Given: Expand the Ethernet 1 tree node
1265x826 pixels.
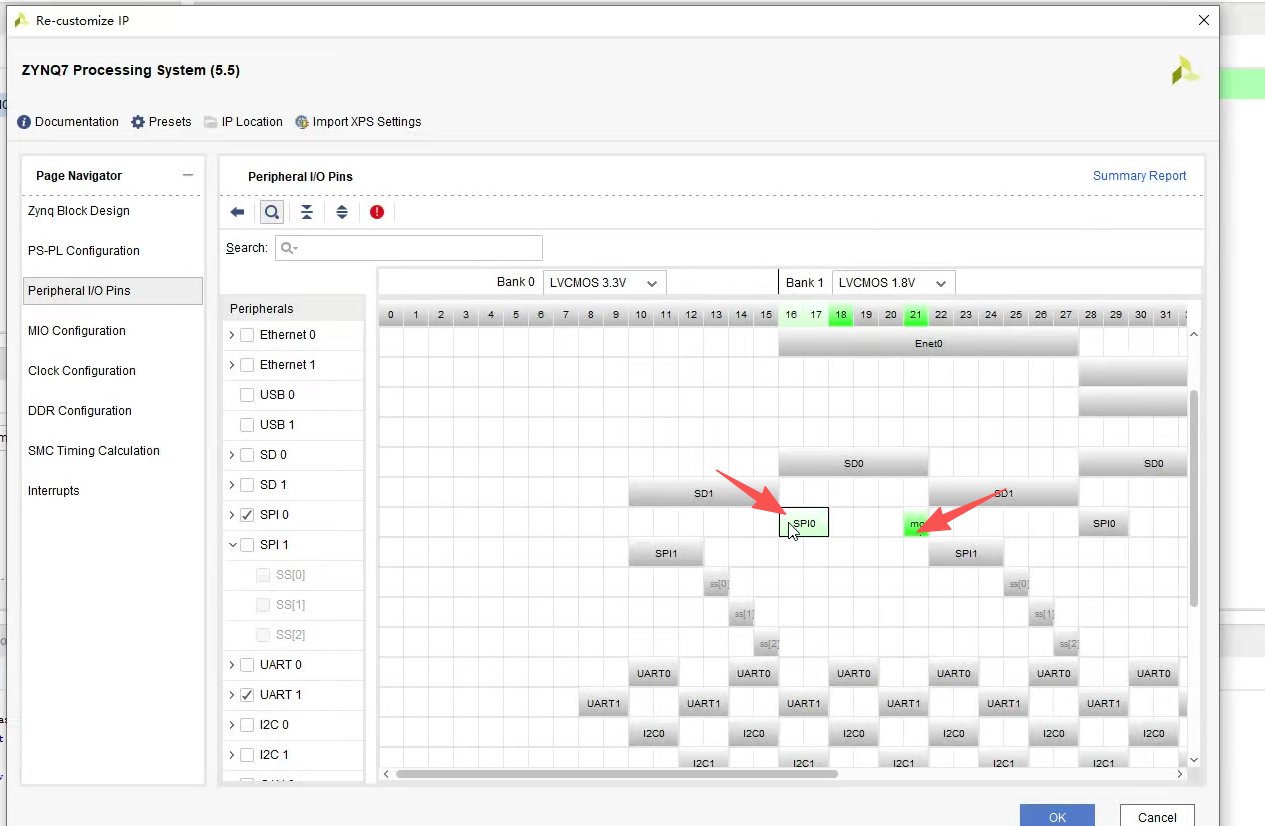Looking at the screenshot, I should coord(232,365).
